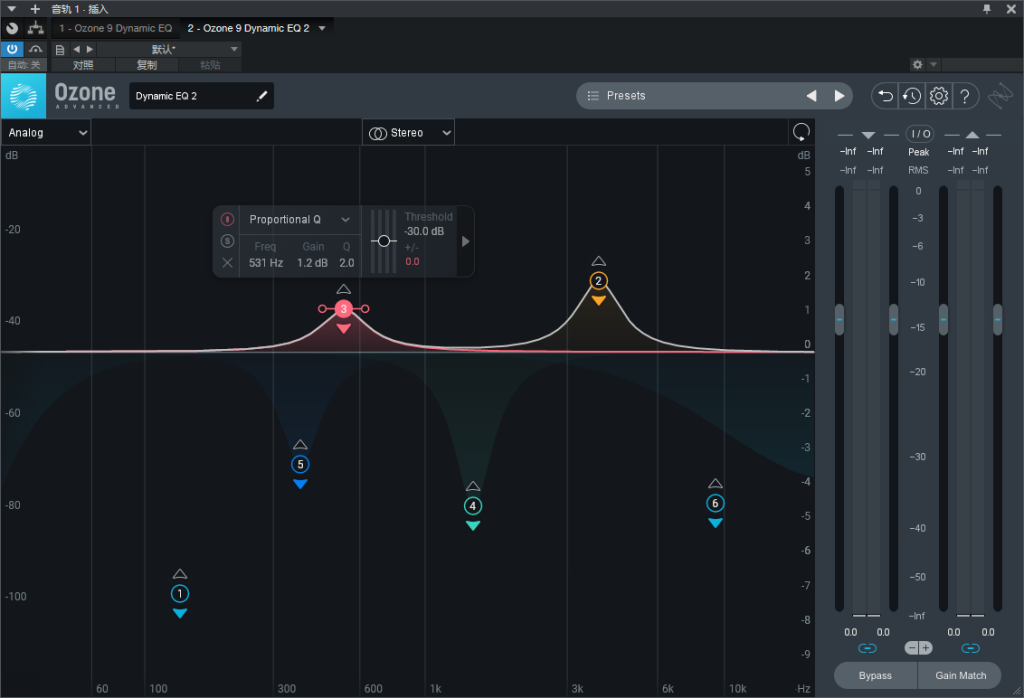The image size is (1024, 698).
Task: Select EQ band node 2
Action: 598,281
